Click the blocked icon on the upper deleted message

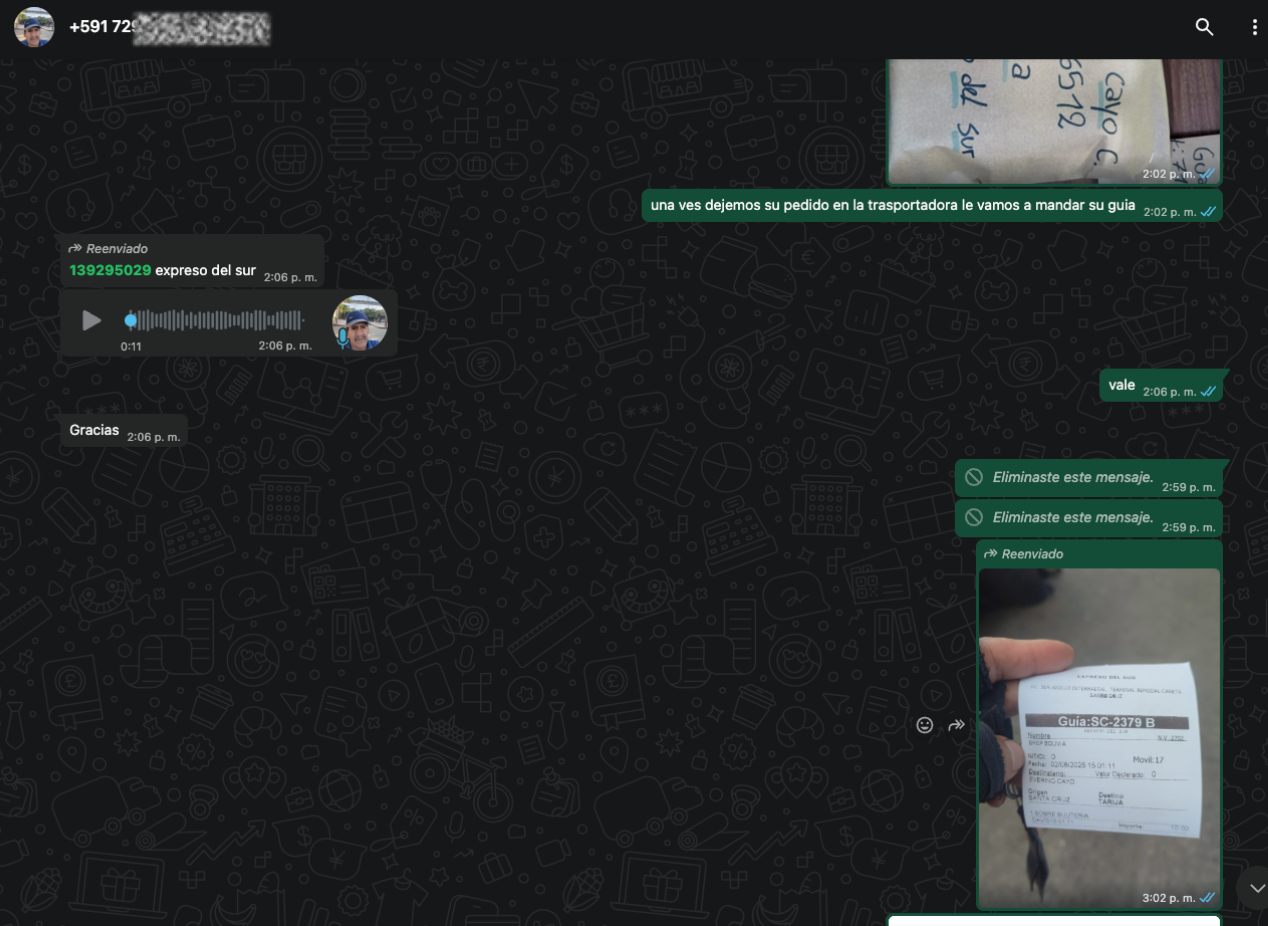tap(974, 478)
